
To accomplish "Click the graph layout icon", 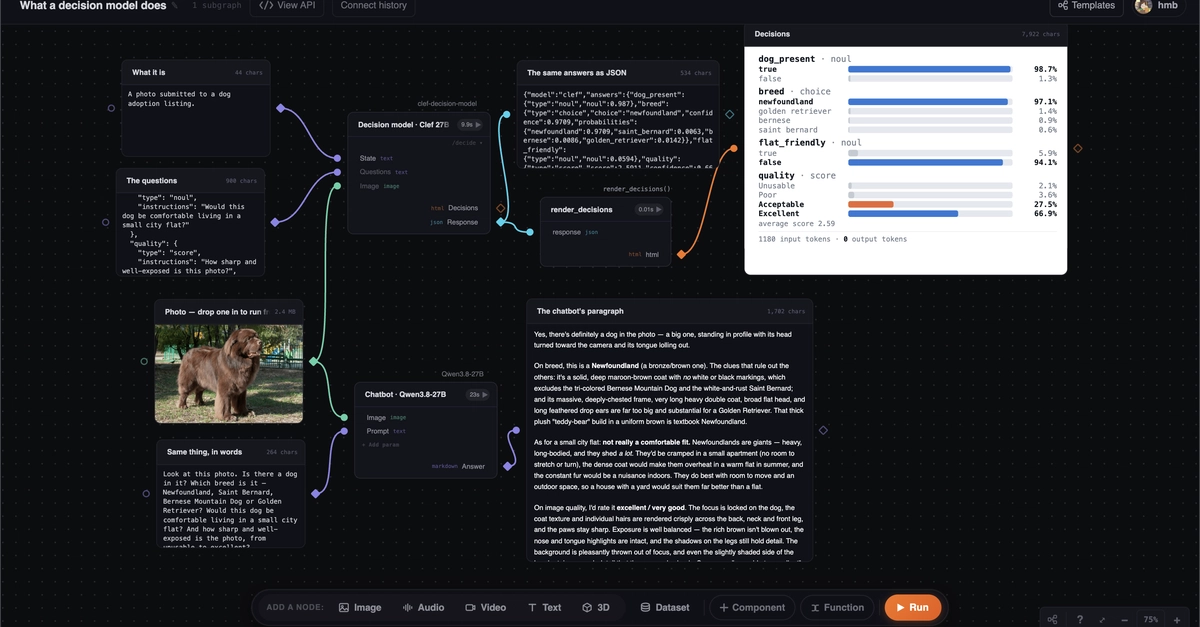I will (x=1053, y=620).
